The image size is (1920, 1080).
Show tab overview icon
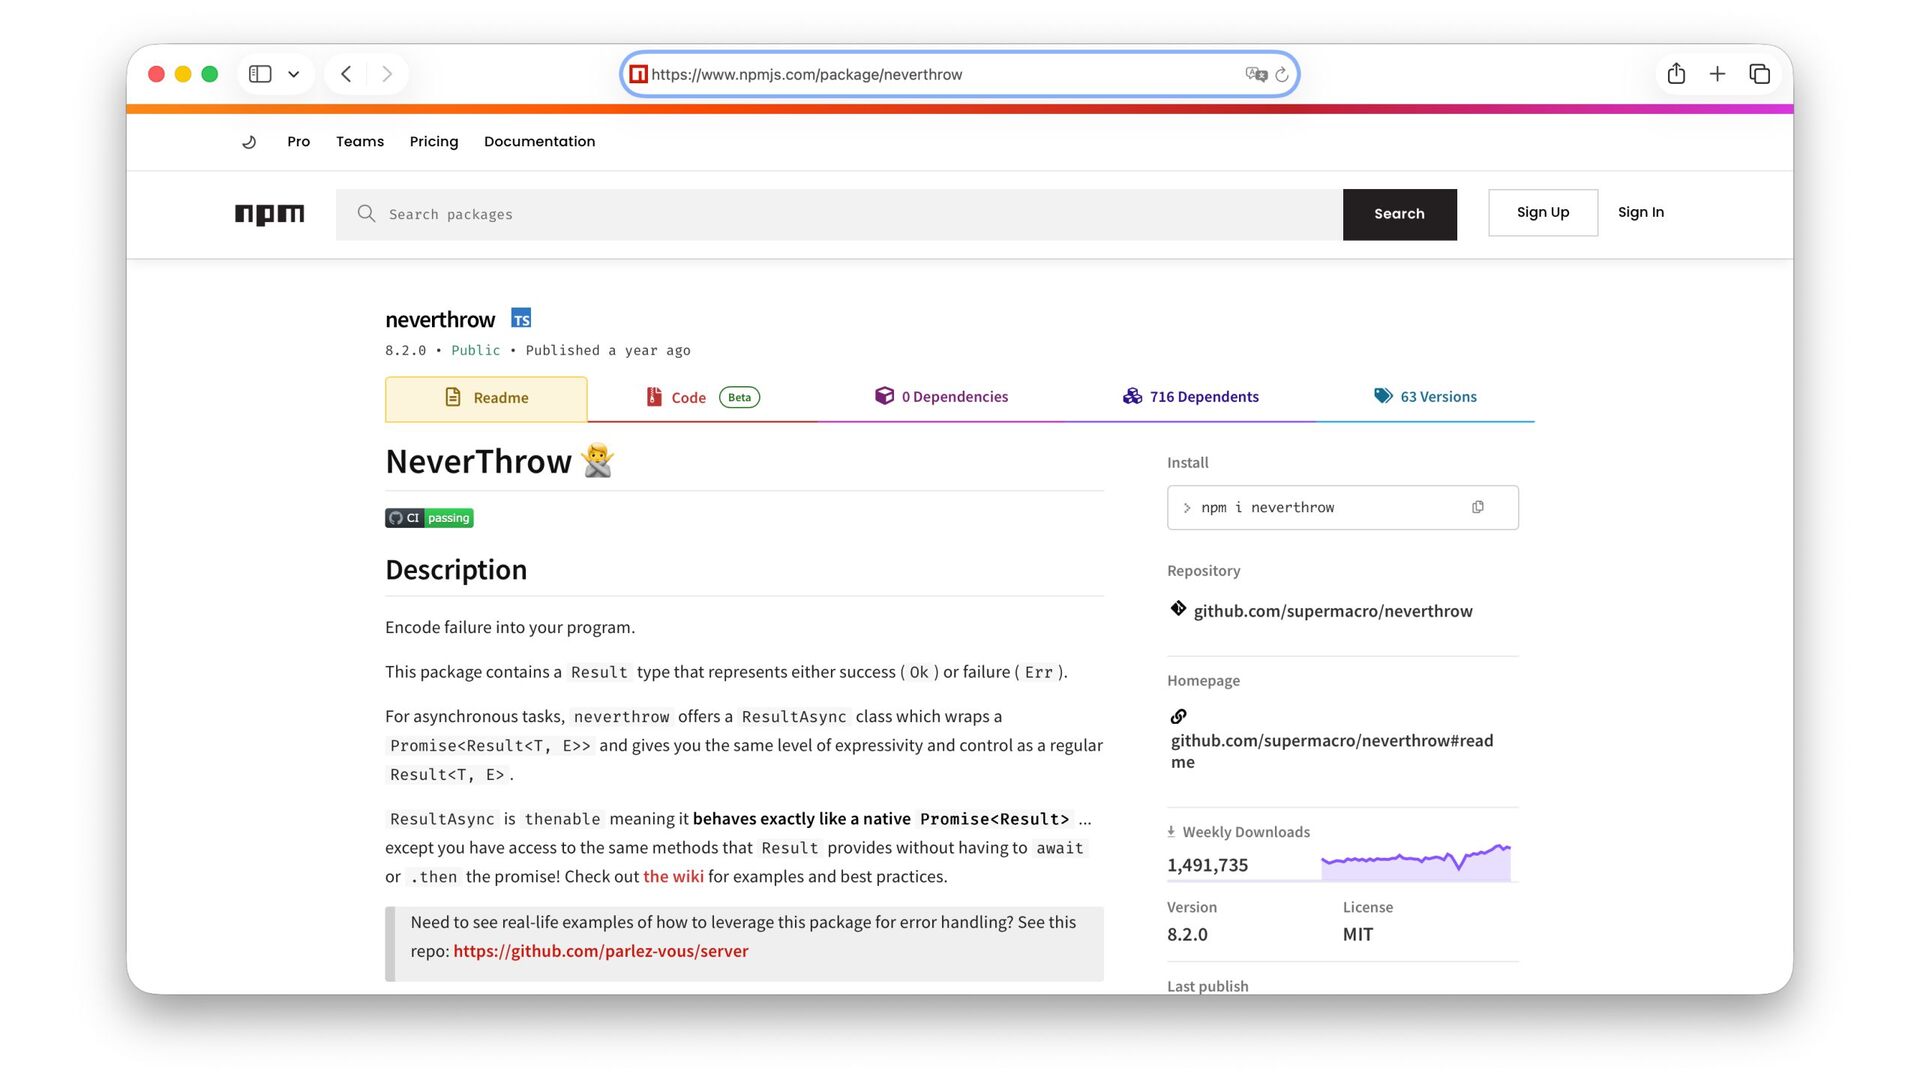tap(1759, 74)
